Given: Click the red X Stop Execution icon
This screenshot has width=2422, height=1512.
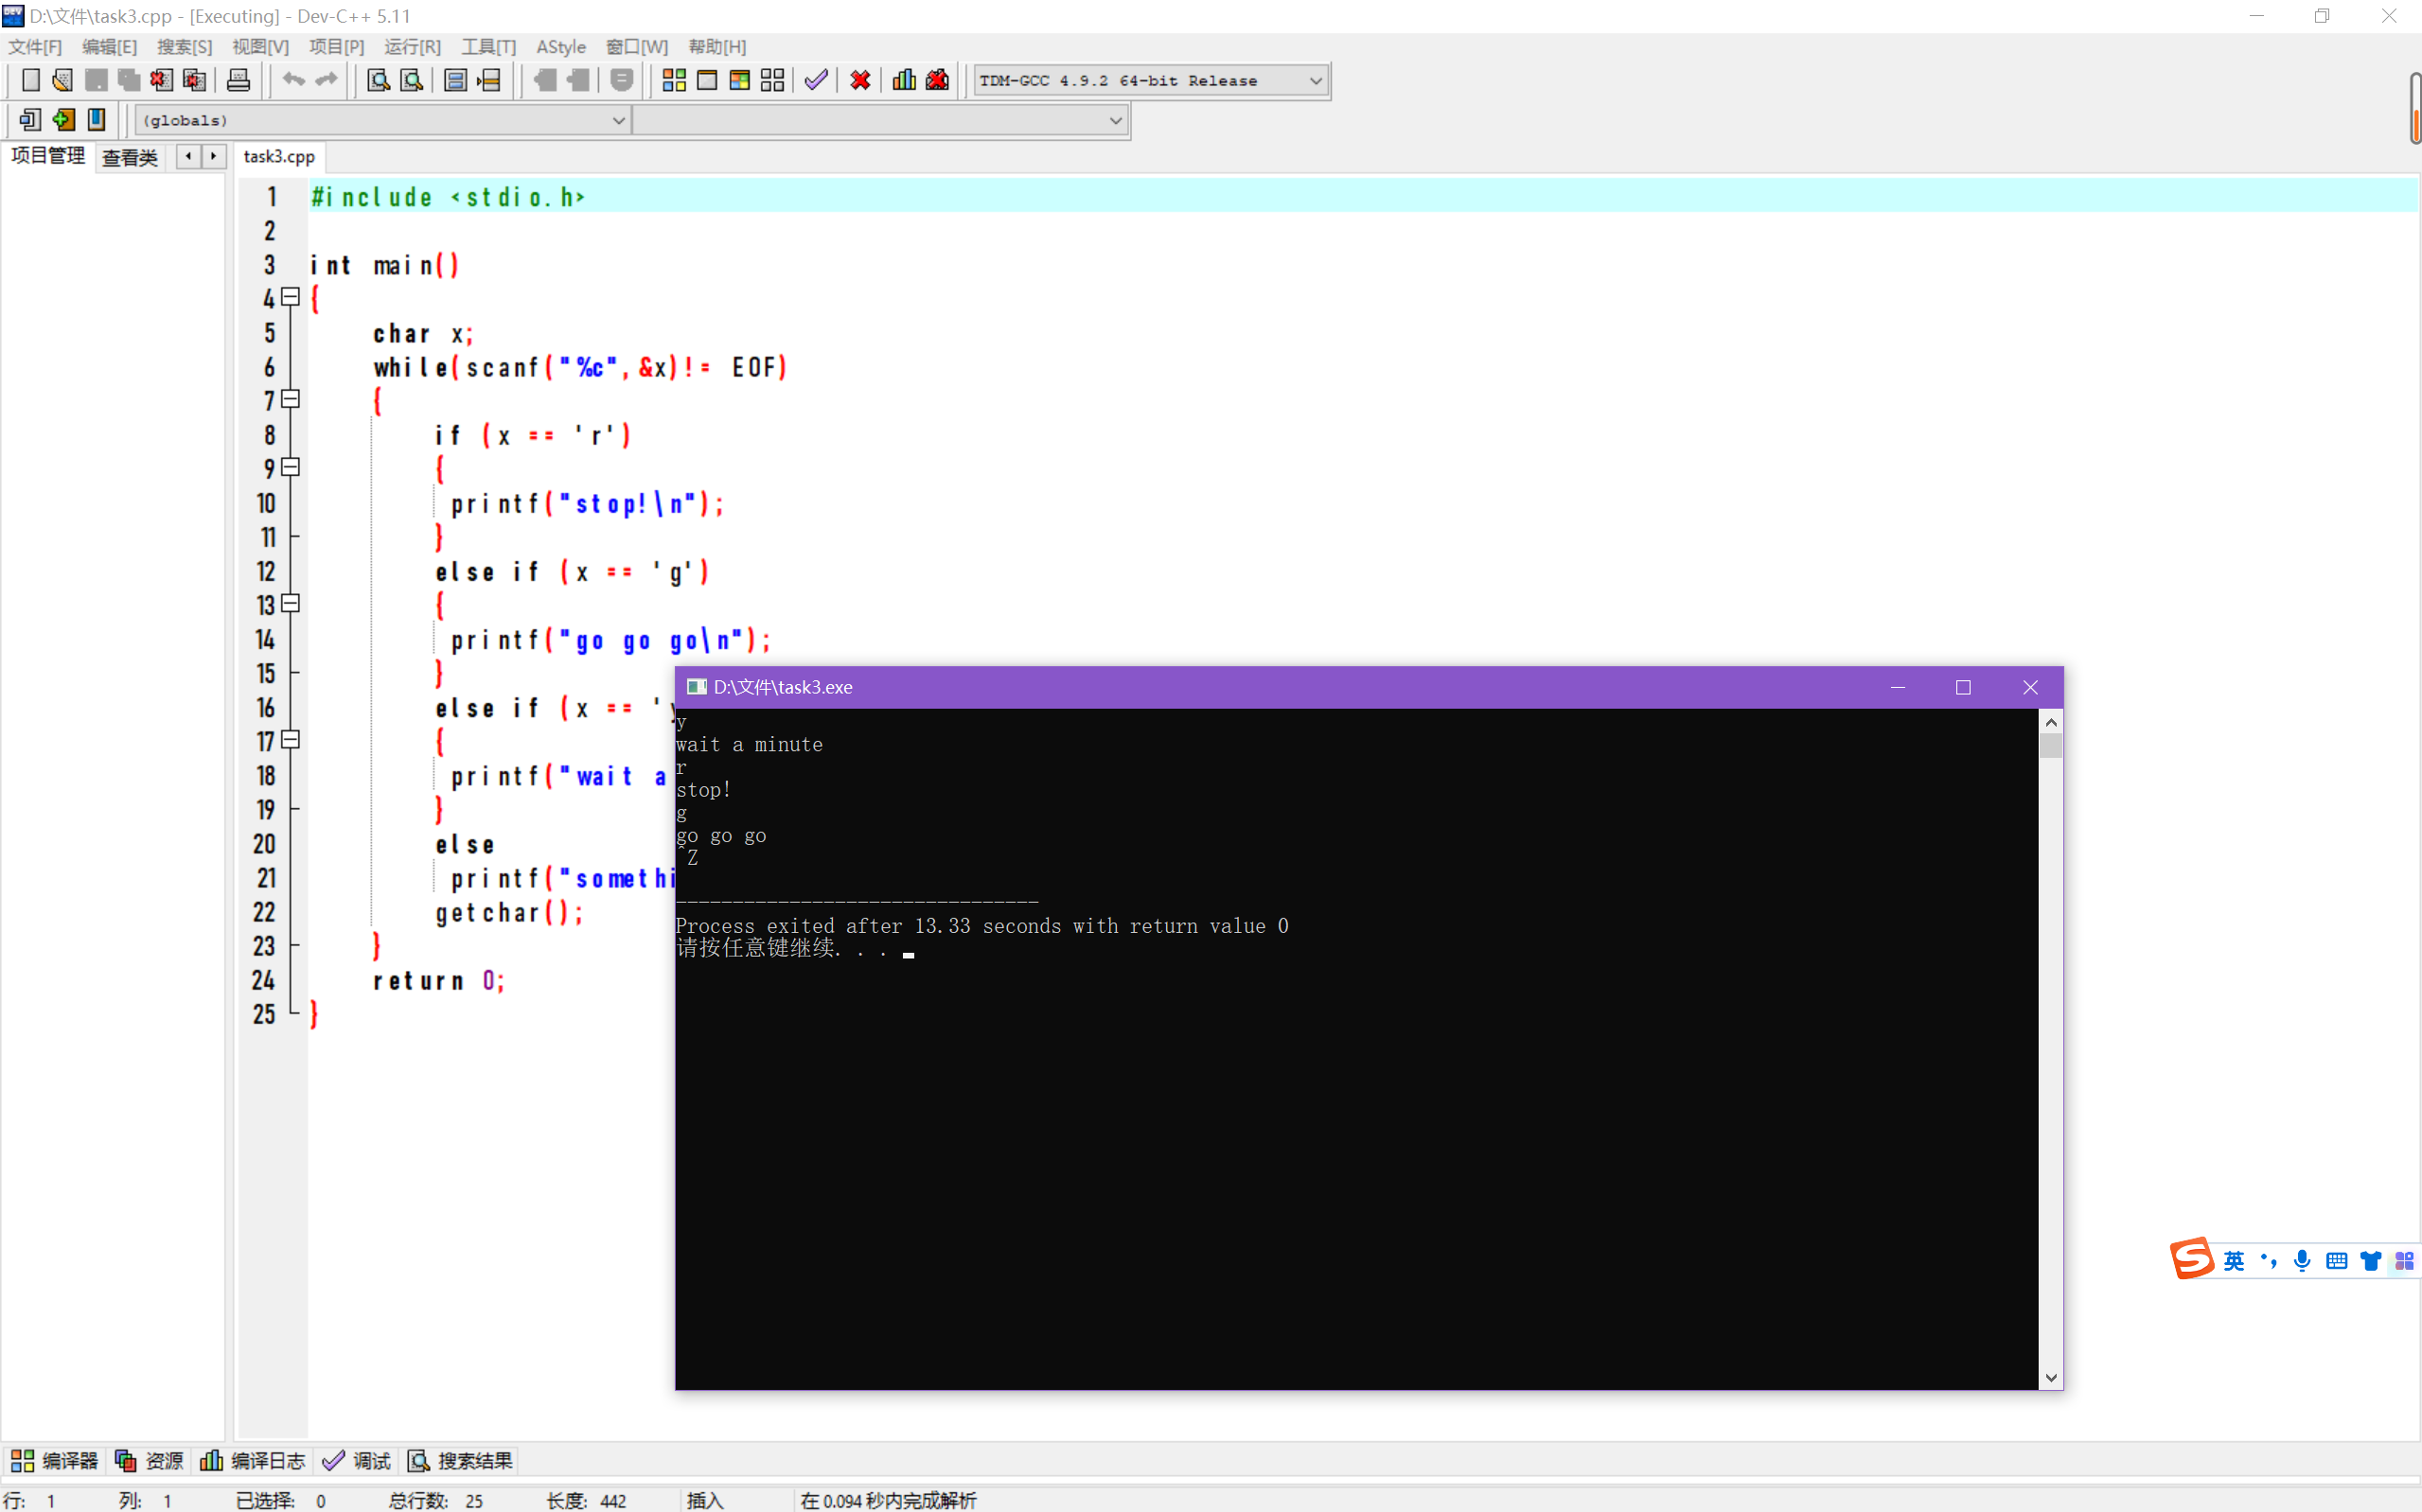Looking at the screenshot, I should (860, 80).
